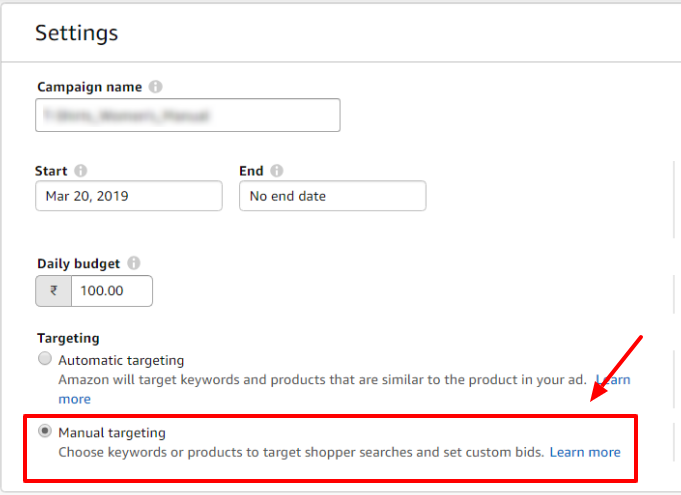
Task: Select the Manual targeting radio button
Action: (x=45, y=431)
